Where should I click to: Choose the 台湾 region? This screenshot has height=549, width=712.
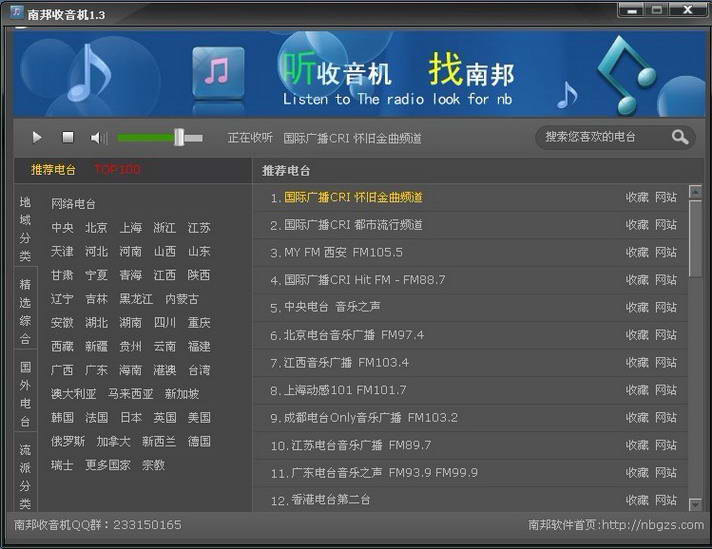199,370
